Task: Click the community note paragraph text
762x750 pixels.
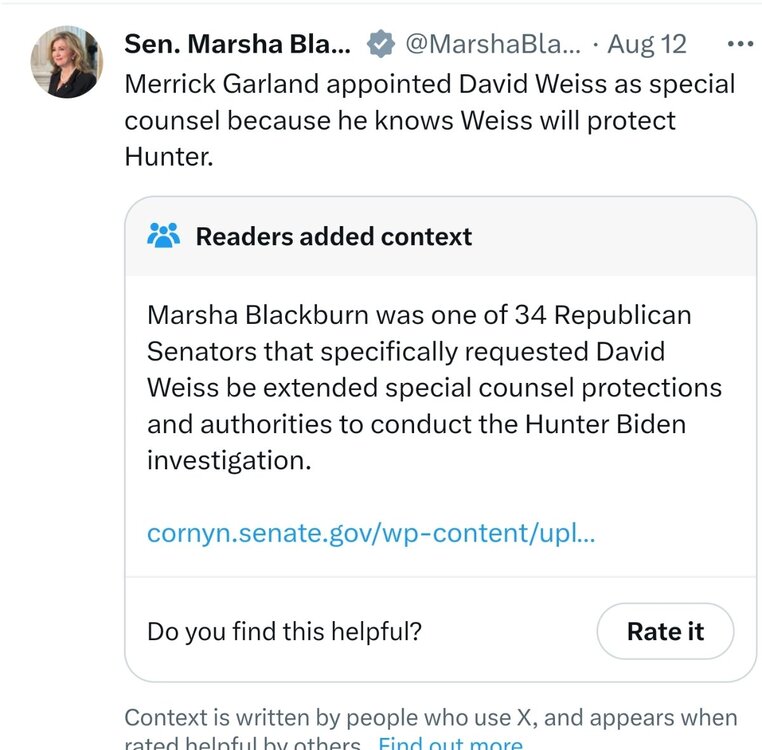Action: click(434, 387)
